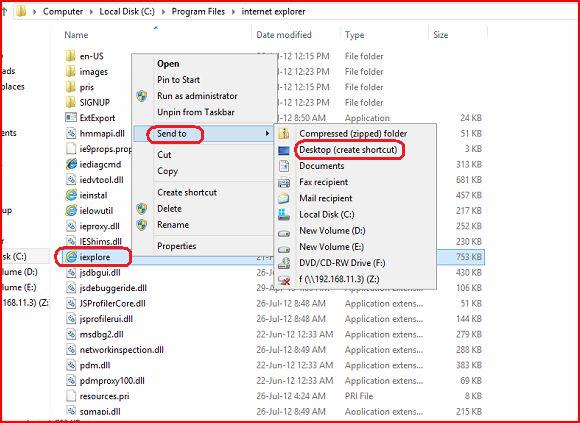Select Desktop (create shortcut)
This screenshot has height=423, width=580.
[x=348, y=150]
